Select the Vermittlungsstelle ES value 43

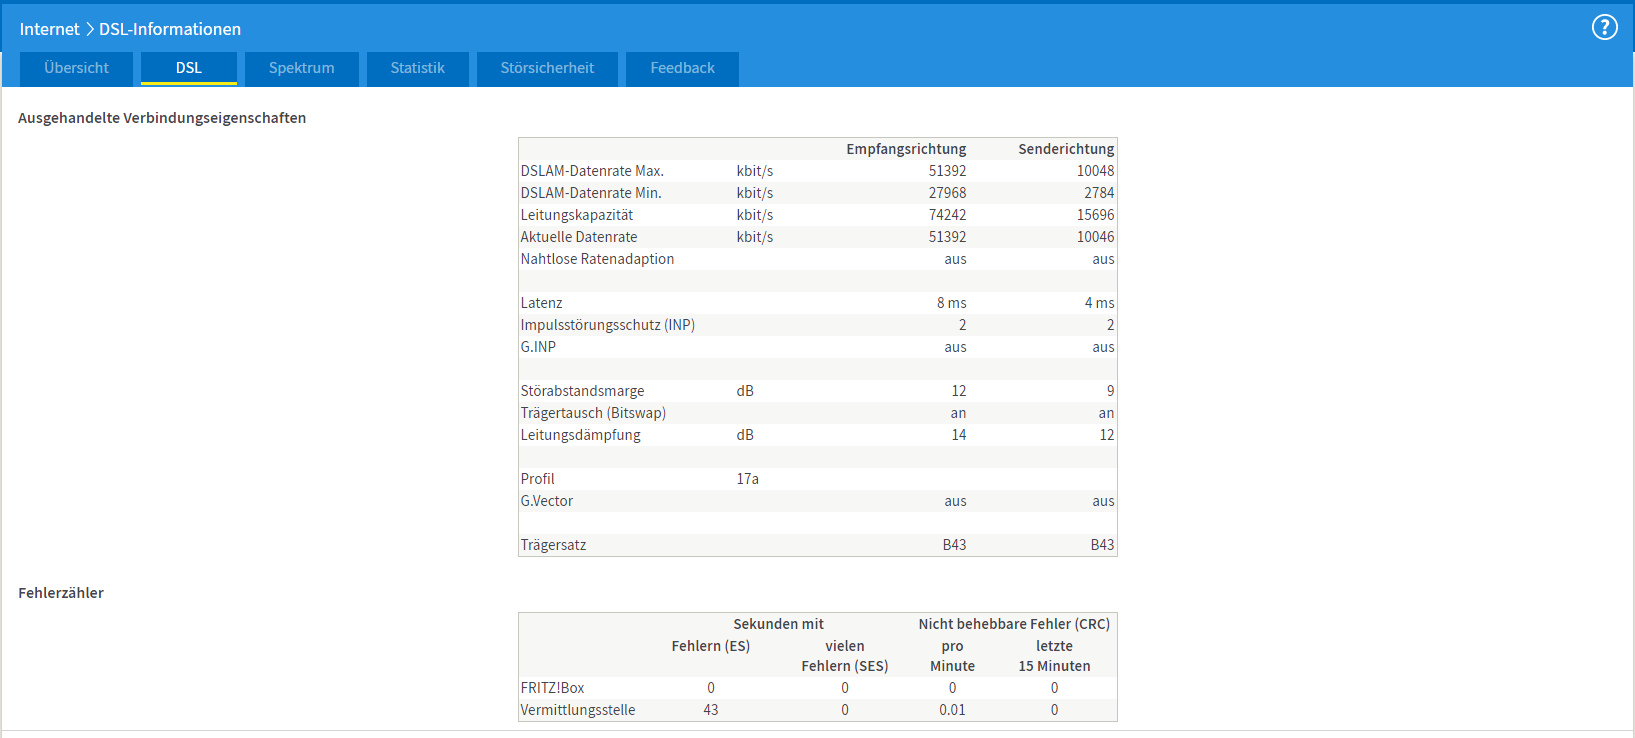[x=711, y=710]
